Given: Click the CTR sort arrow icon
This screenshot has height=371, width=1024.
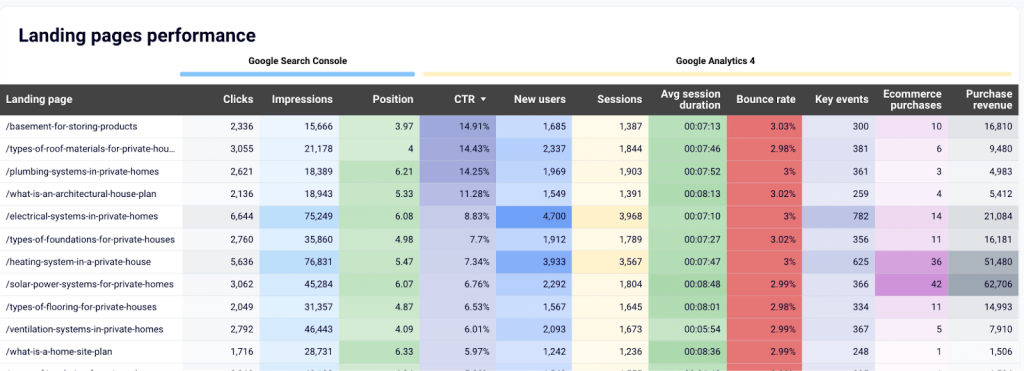Looking at the screenshot, I should point(483,100).
